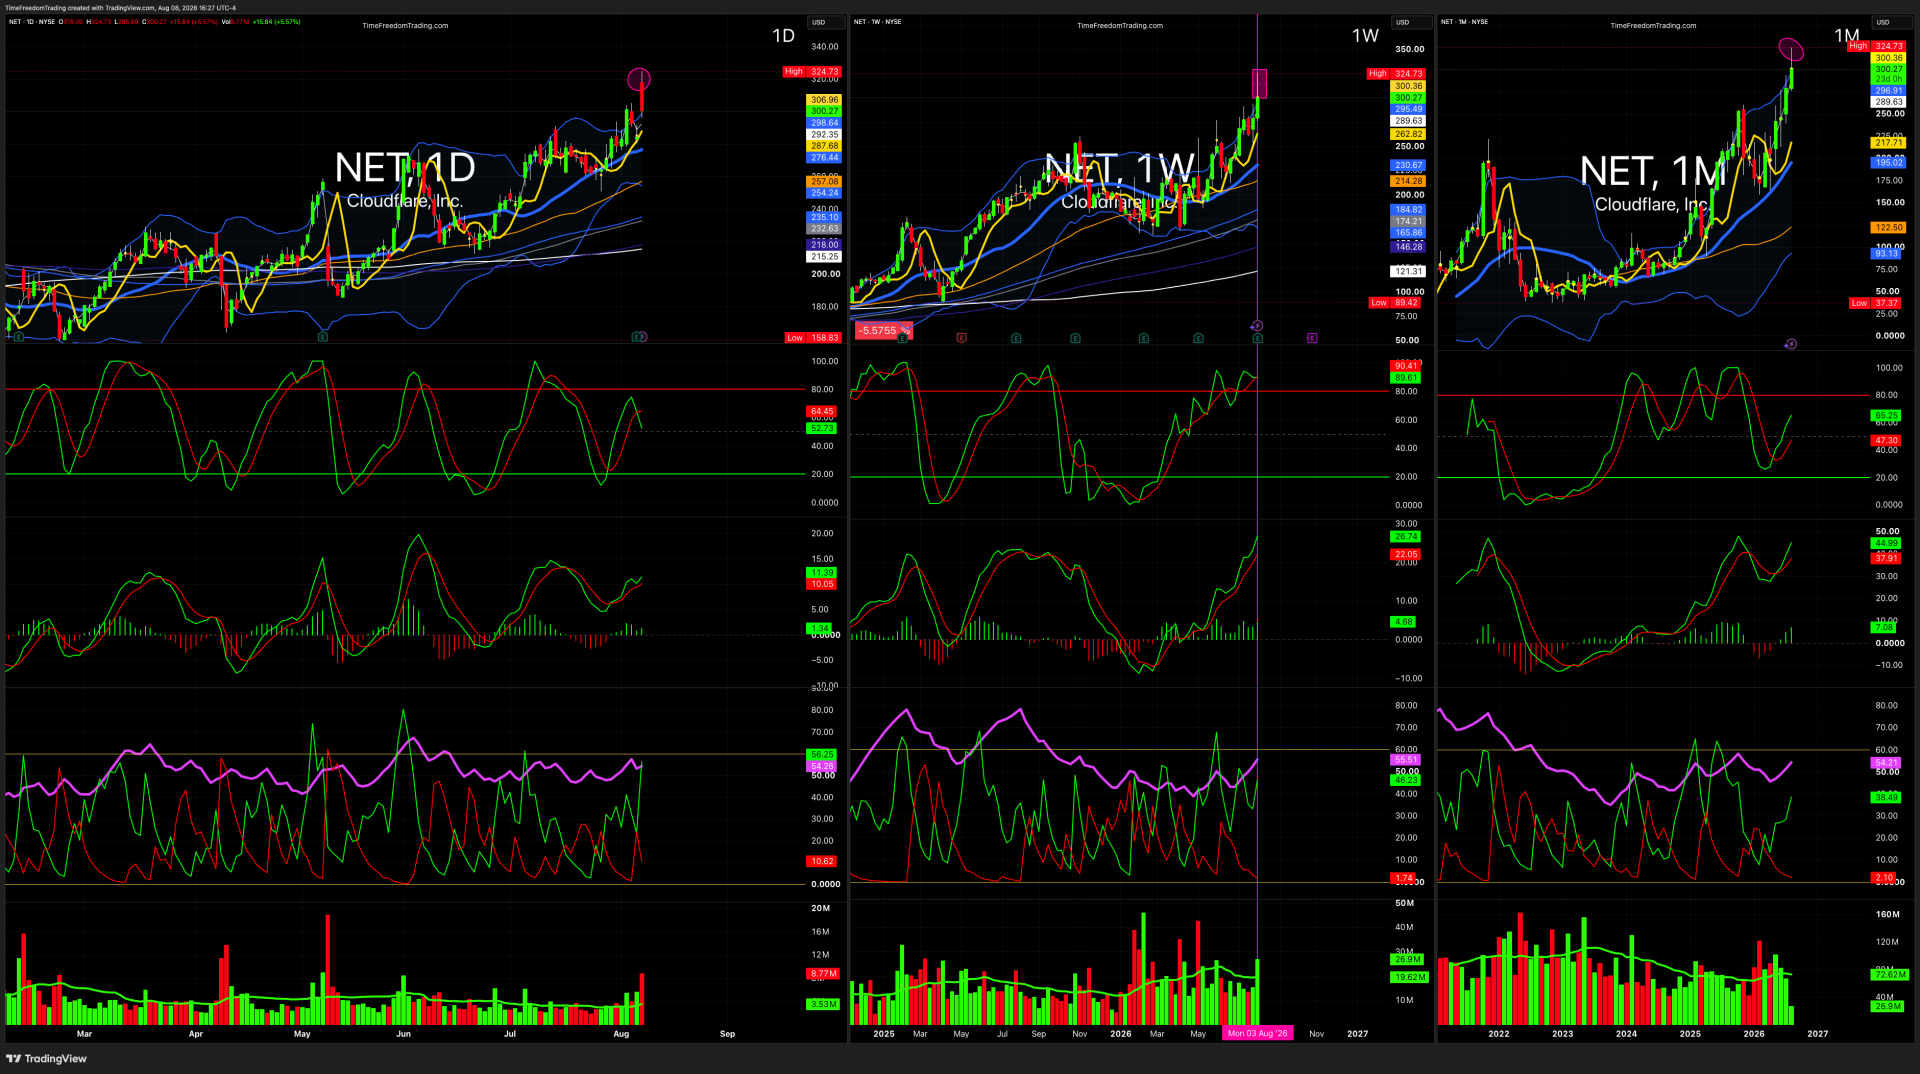Viewport: 1920px width, 1074px height.
Task: Click the 8.77M volume label
Action: 823,974
